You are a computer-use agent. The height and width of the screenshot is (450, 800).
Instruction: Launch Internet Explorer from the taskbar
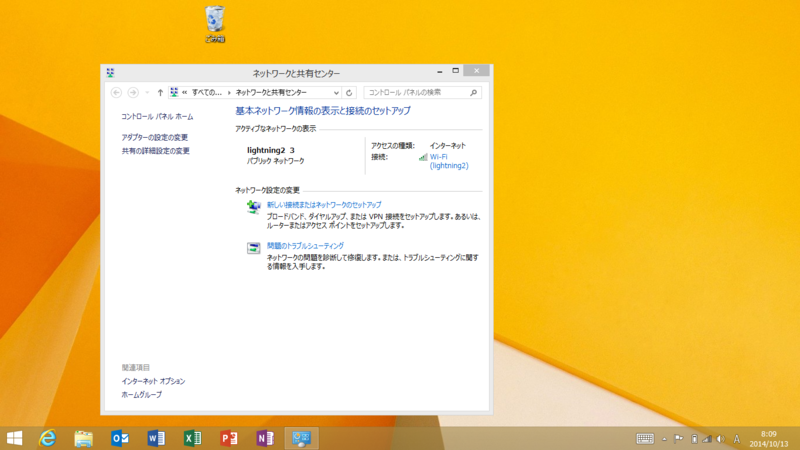click(x=47, y=438)
